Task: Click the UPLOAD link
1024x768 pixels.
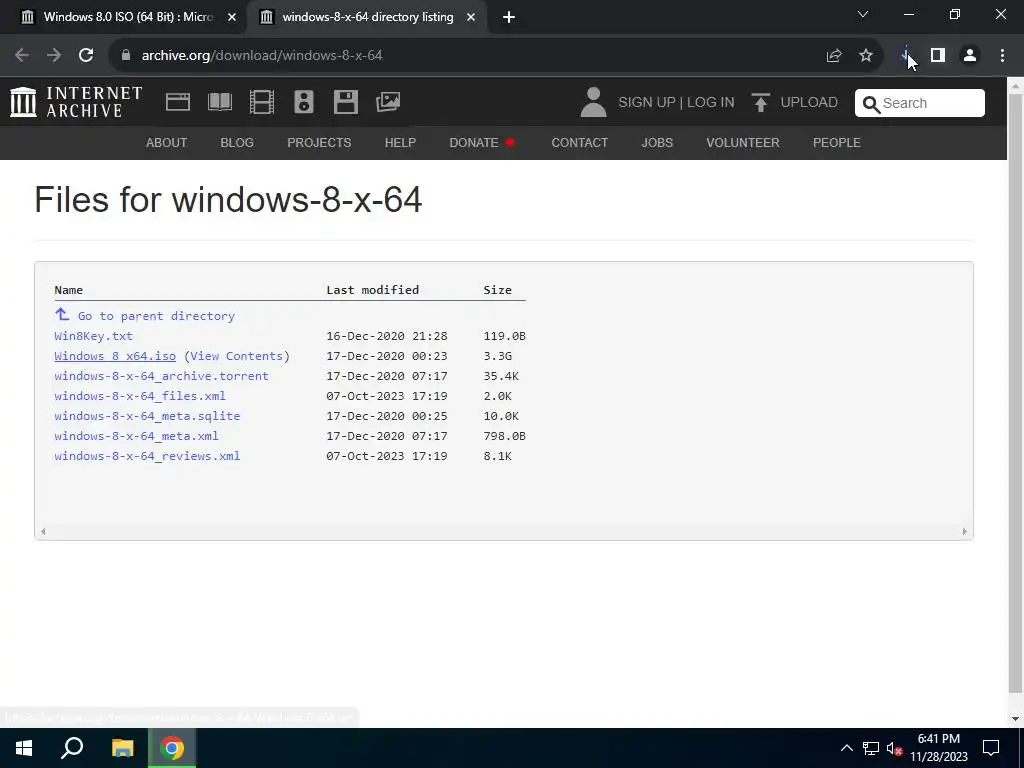Action: (809, 103)
